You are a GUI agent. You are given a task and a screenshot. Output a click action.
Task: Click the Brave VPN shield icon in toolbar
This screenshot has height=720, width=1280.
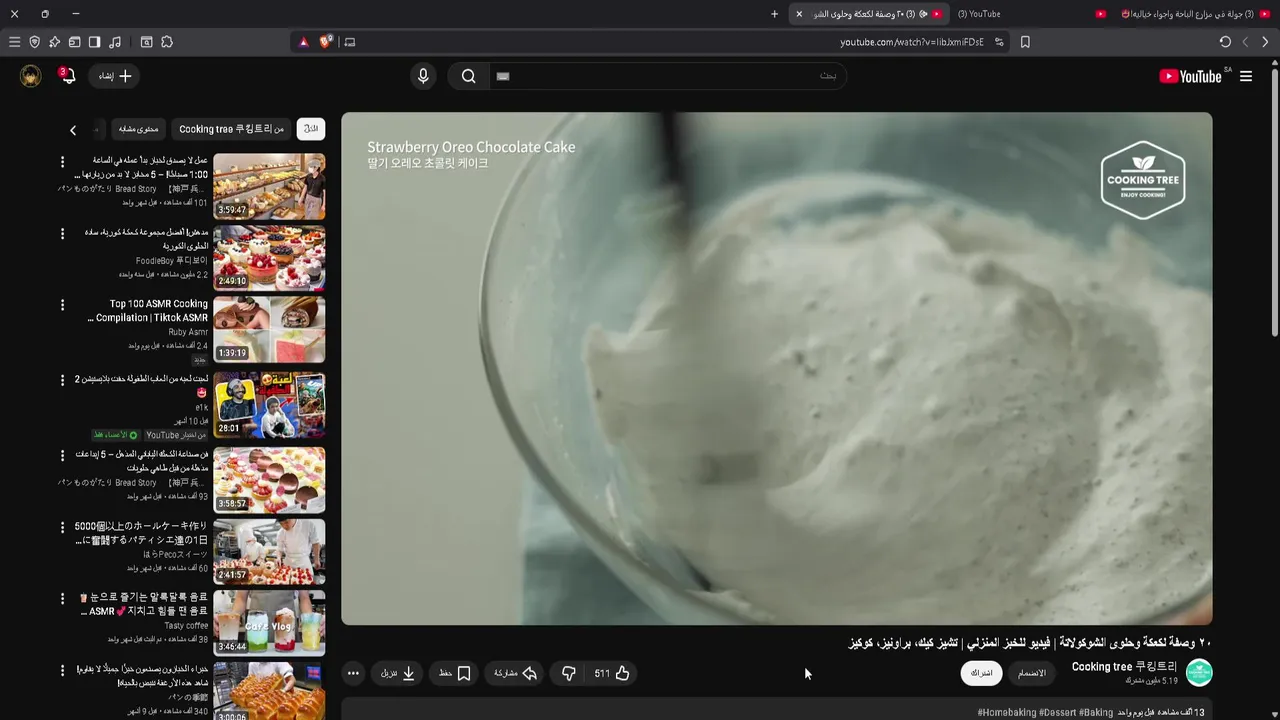click(x=34, y=42)
